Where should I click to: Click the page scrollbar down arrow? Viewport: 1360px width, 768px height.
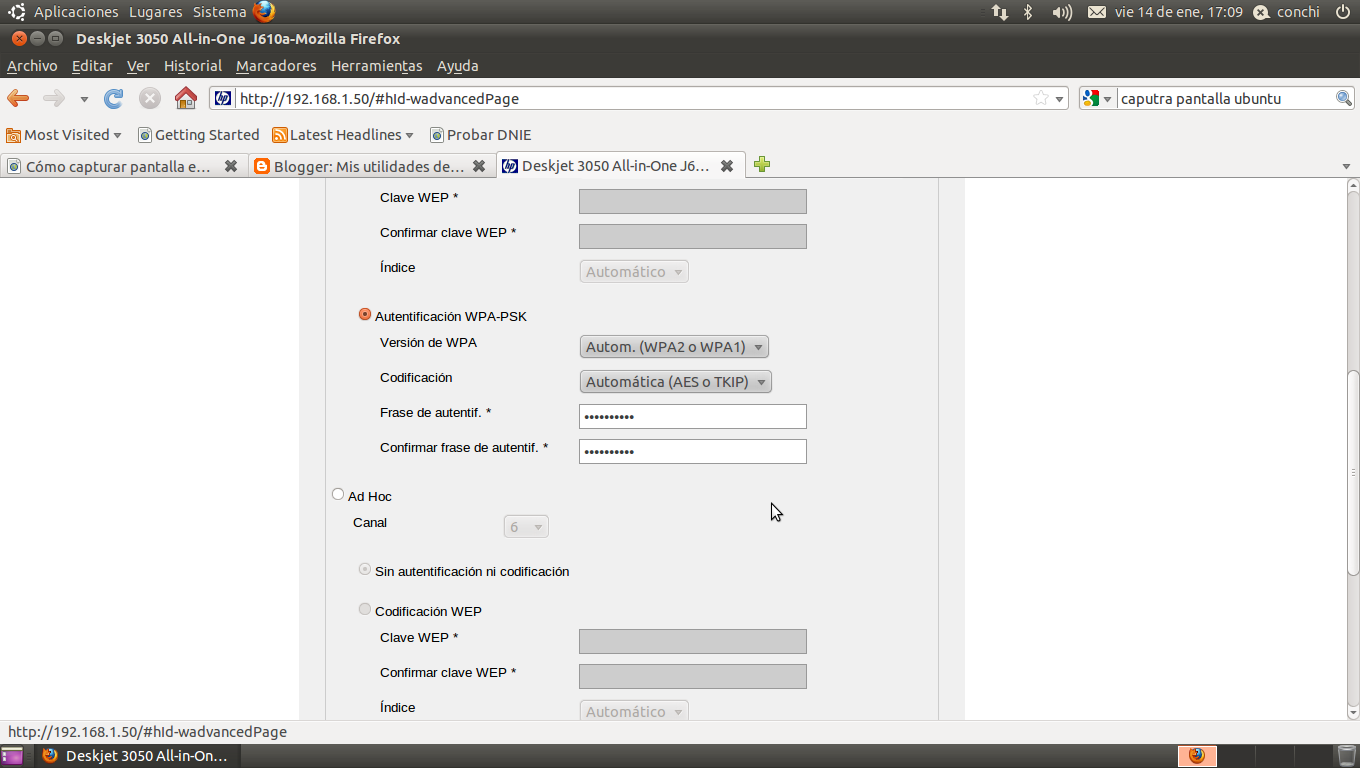pyautogui.click(x=1353, y=712)
